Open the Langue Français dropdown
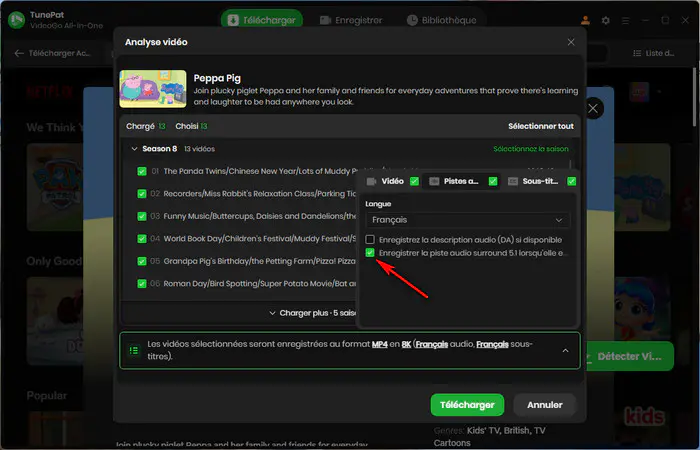700x450 pixels. (467, 220)
